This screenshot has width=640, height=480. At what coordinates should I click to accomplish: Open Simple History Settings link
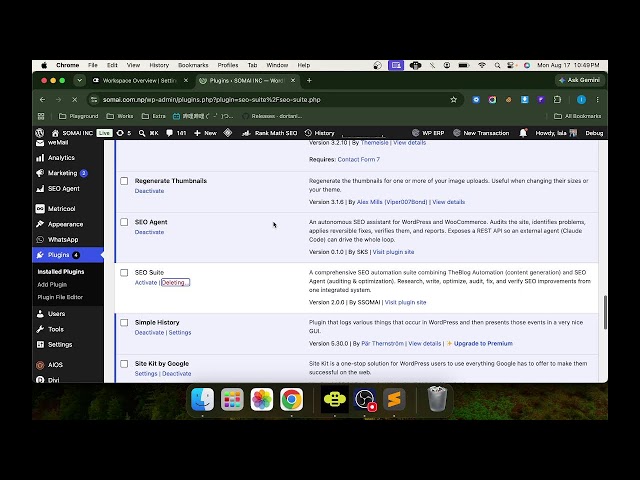(x=180, y=333)
